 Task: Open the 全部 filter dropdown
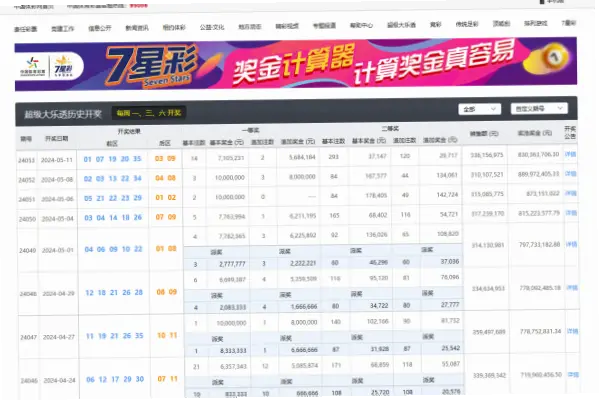point(479,109)
